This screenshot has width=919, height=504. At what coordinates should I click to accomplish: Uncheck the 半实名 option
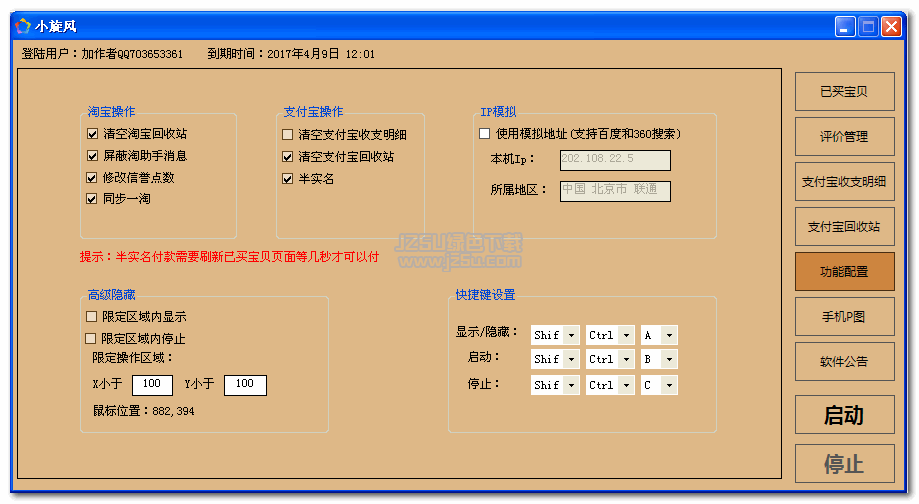click(287, 179)
